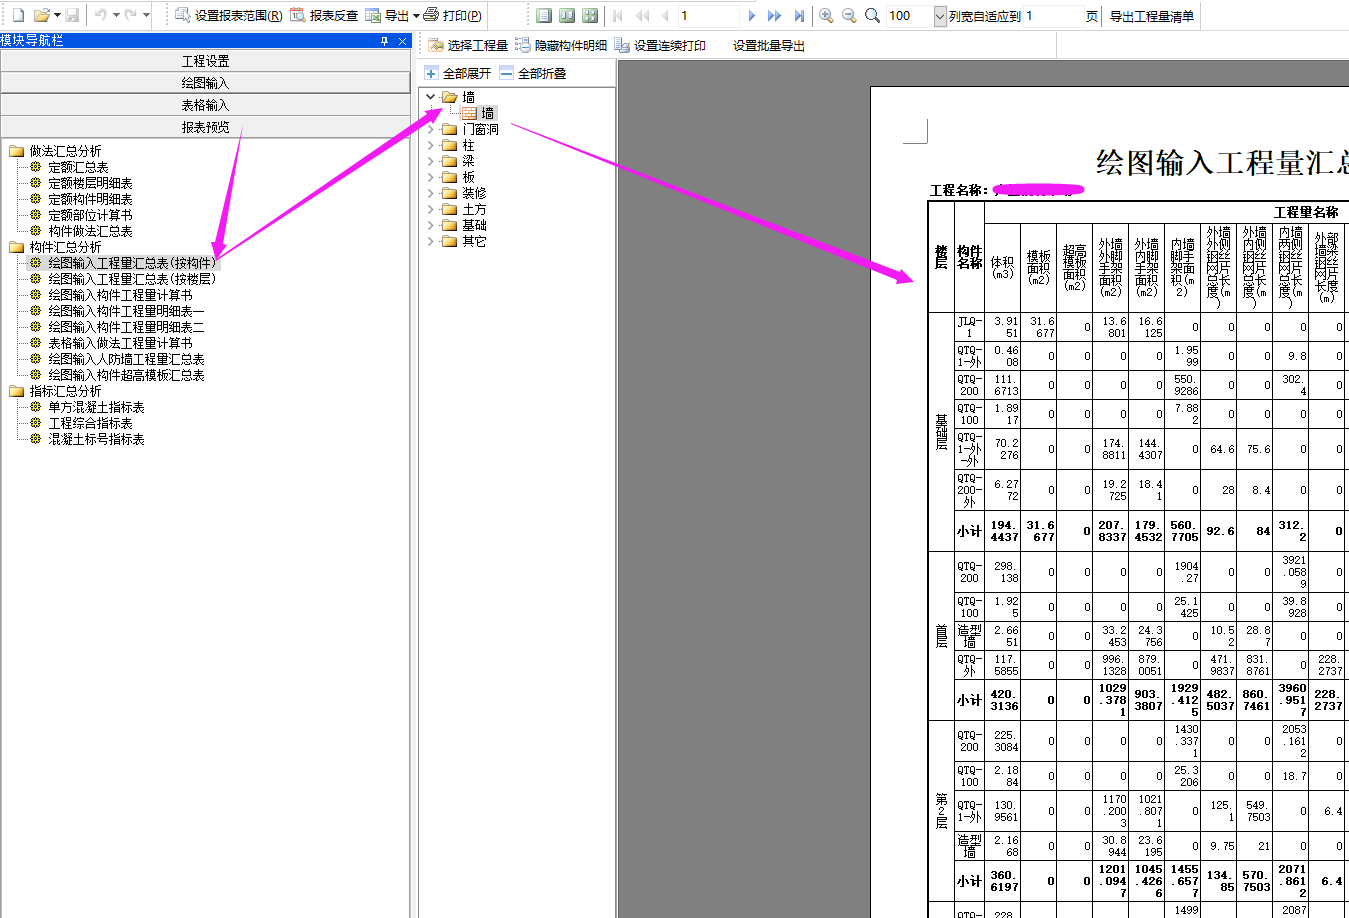Open the 定额部位计算书 report

(90, 215)
